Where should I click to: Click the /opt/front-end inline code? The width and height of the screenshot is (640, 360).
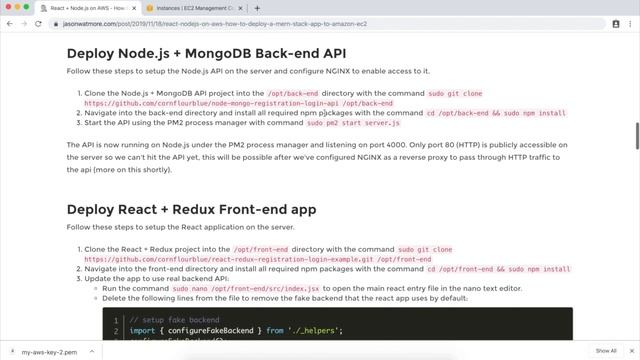coord(261,249)
